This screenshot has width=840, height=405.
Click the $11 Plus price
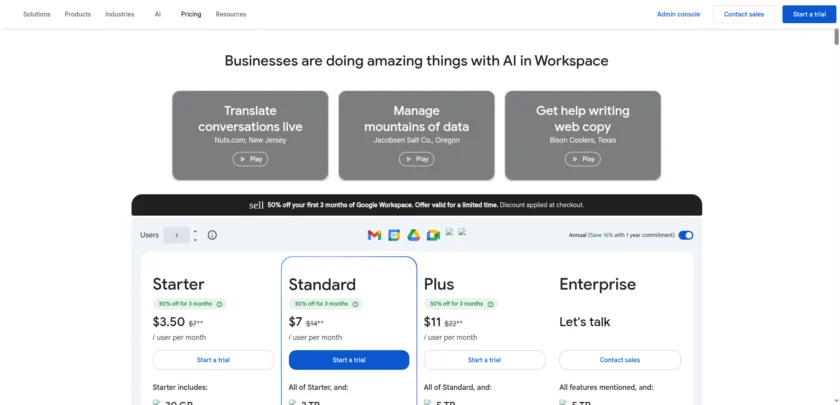(x=432, y=322)
